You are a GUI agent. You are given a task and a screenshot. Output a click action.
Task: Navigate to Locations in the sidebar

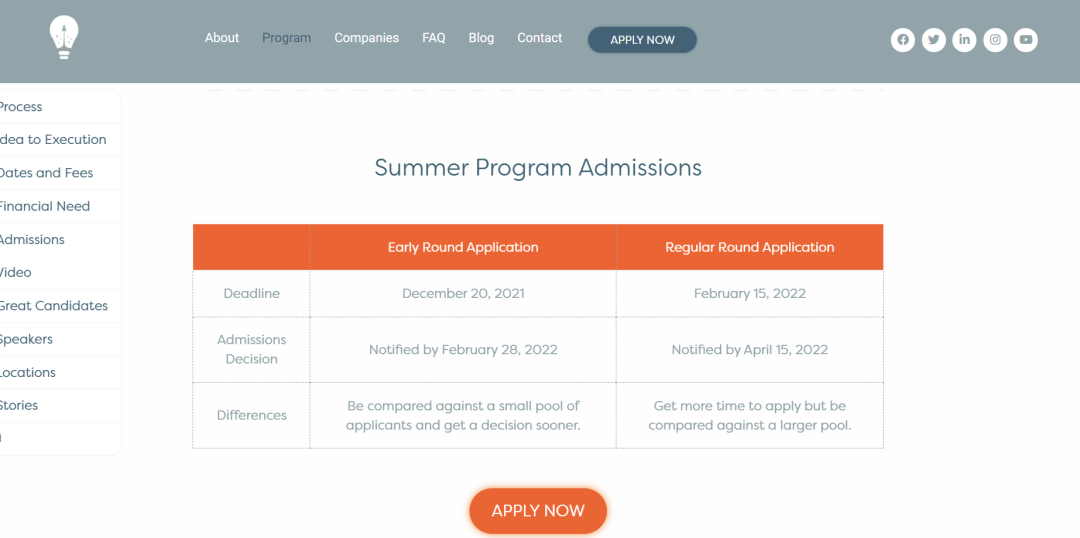[27, 372]
